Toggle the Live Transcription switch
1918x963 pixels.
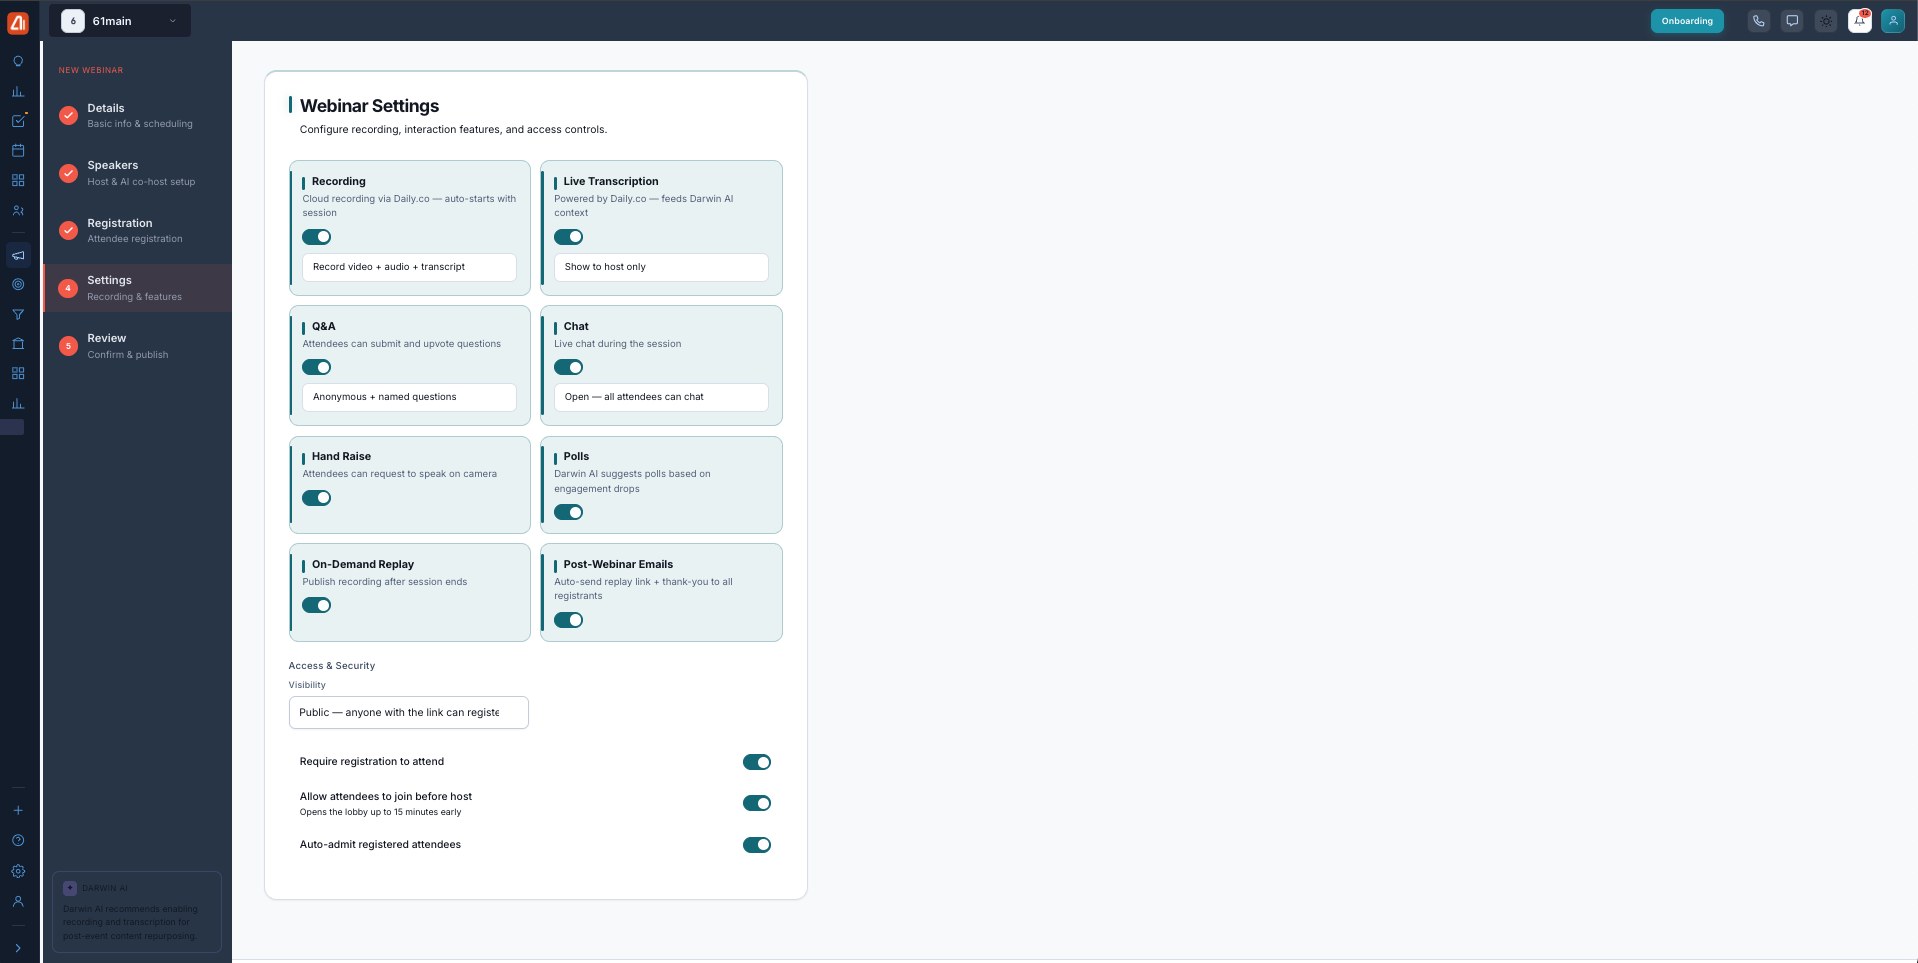click(x=568, y=237)
